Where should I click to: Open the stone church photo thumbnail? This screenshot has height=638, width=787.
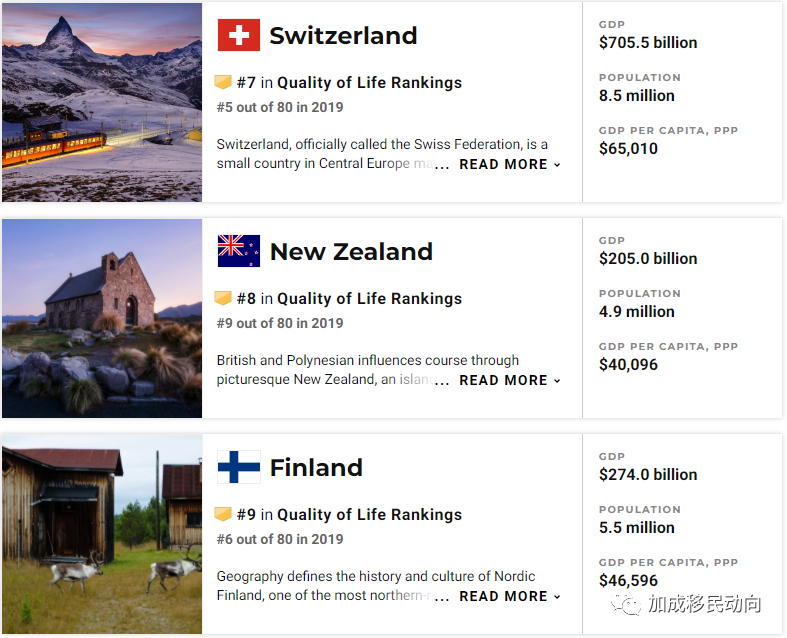102,318
